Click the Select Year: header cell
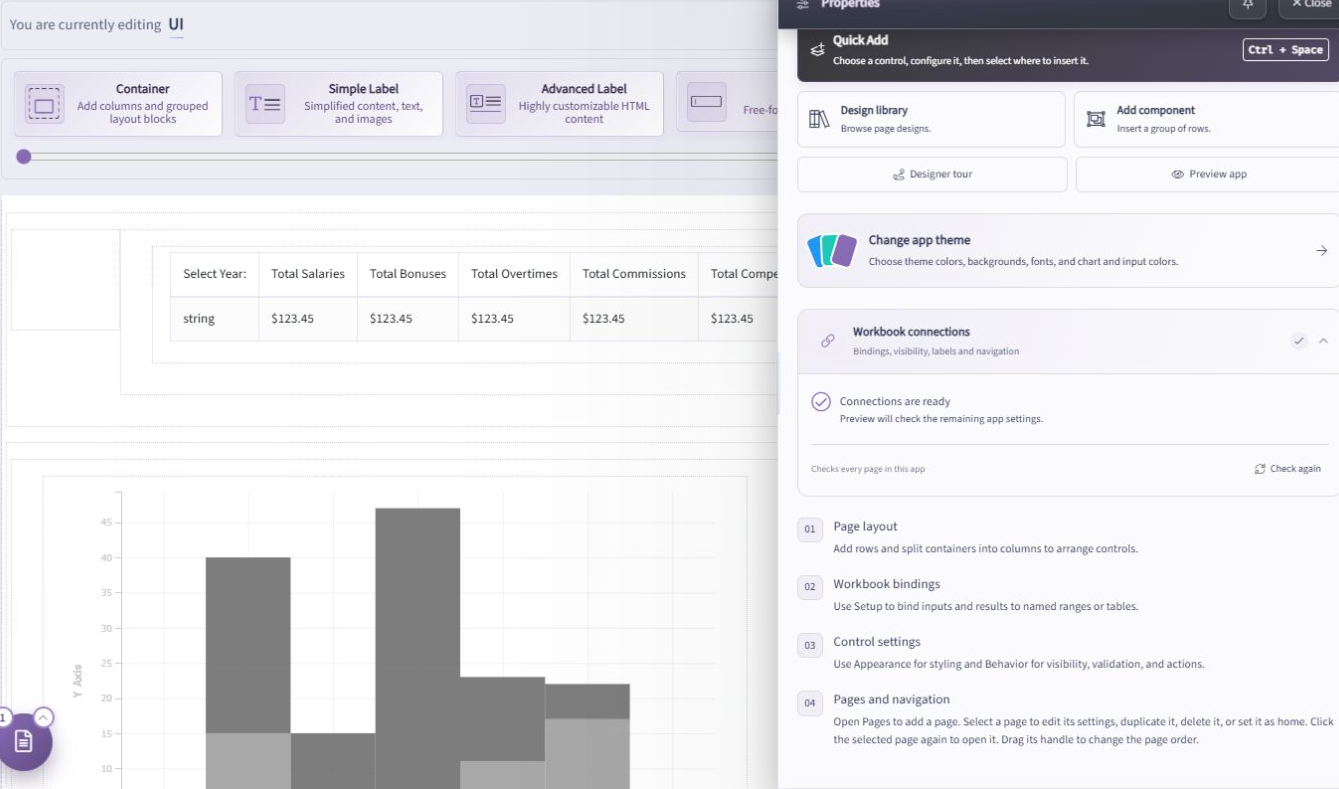Screen dimensions: 1339x789 coord(215,274)
